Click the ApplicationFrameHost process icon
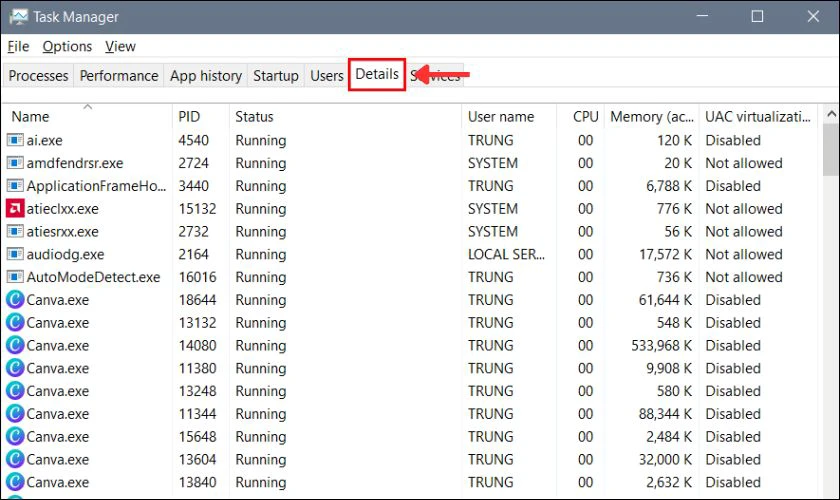 coord(15,186)
